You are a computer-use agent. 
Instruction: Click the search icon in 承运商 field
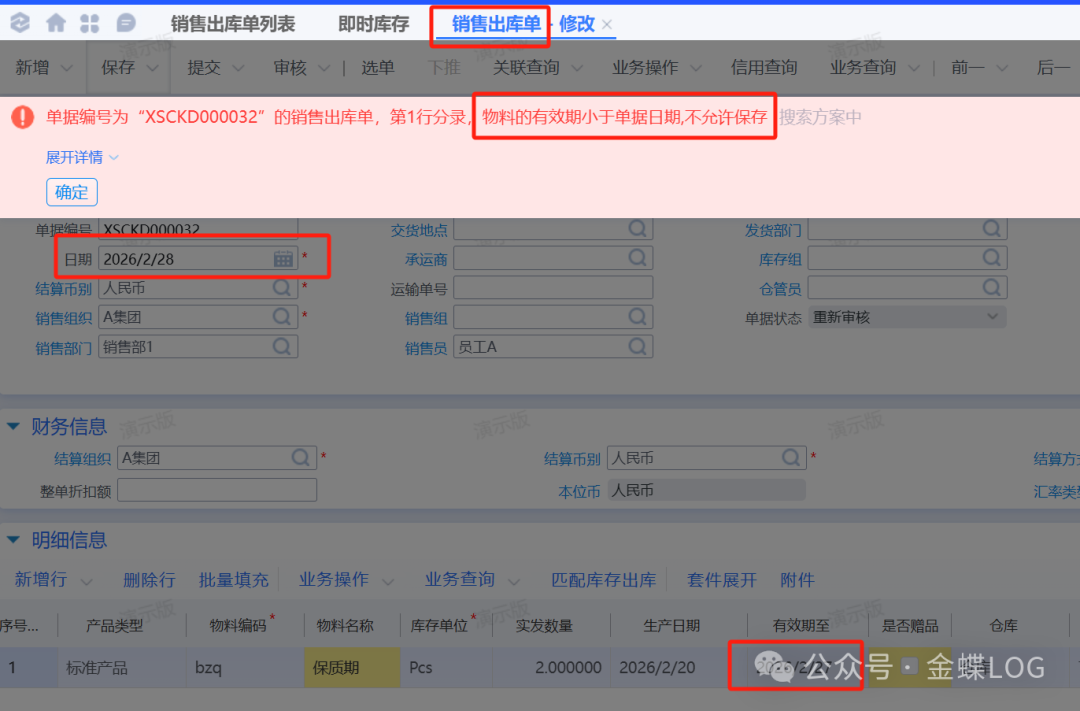[638, 258]
